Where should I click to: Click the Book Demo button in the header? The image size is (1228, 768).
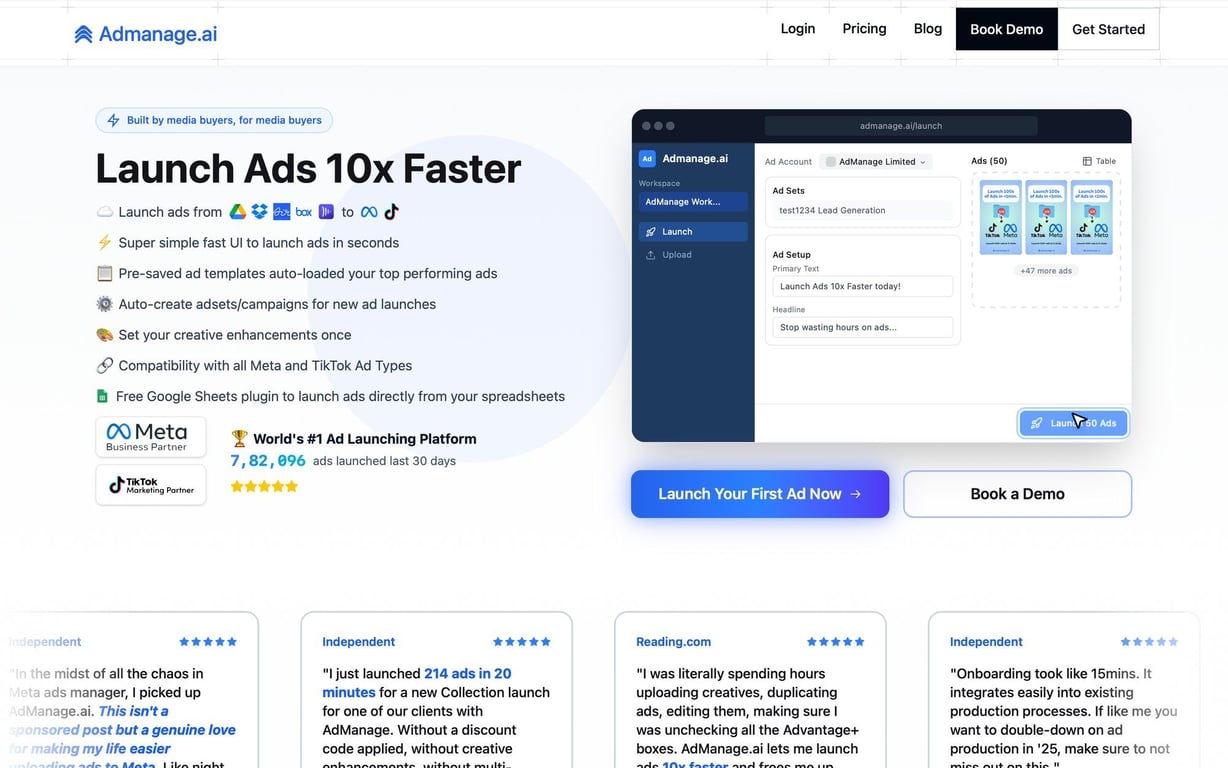[1006, 29]
